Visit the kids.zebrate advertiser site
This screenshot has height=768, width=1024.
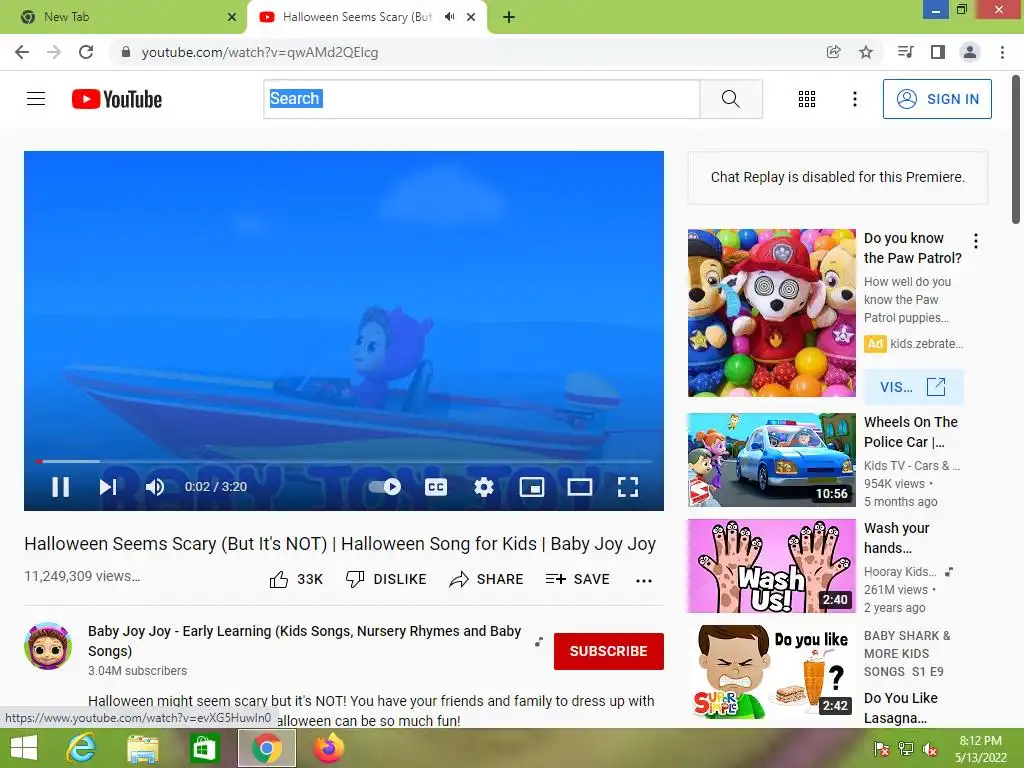click(x=913, y=387)
